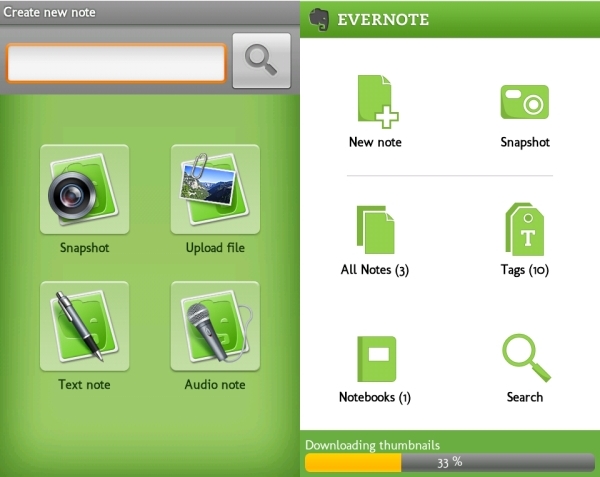Screen dimensions: 600x477
Task: Click the 33 % download progress bar
Action: pyautogui.click(x=450, y=462)
